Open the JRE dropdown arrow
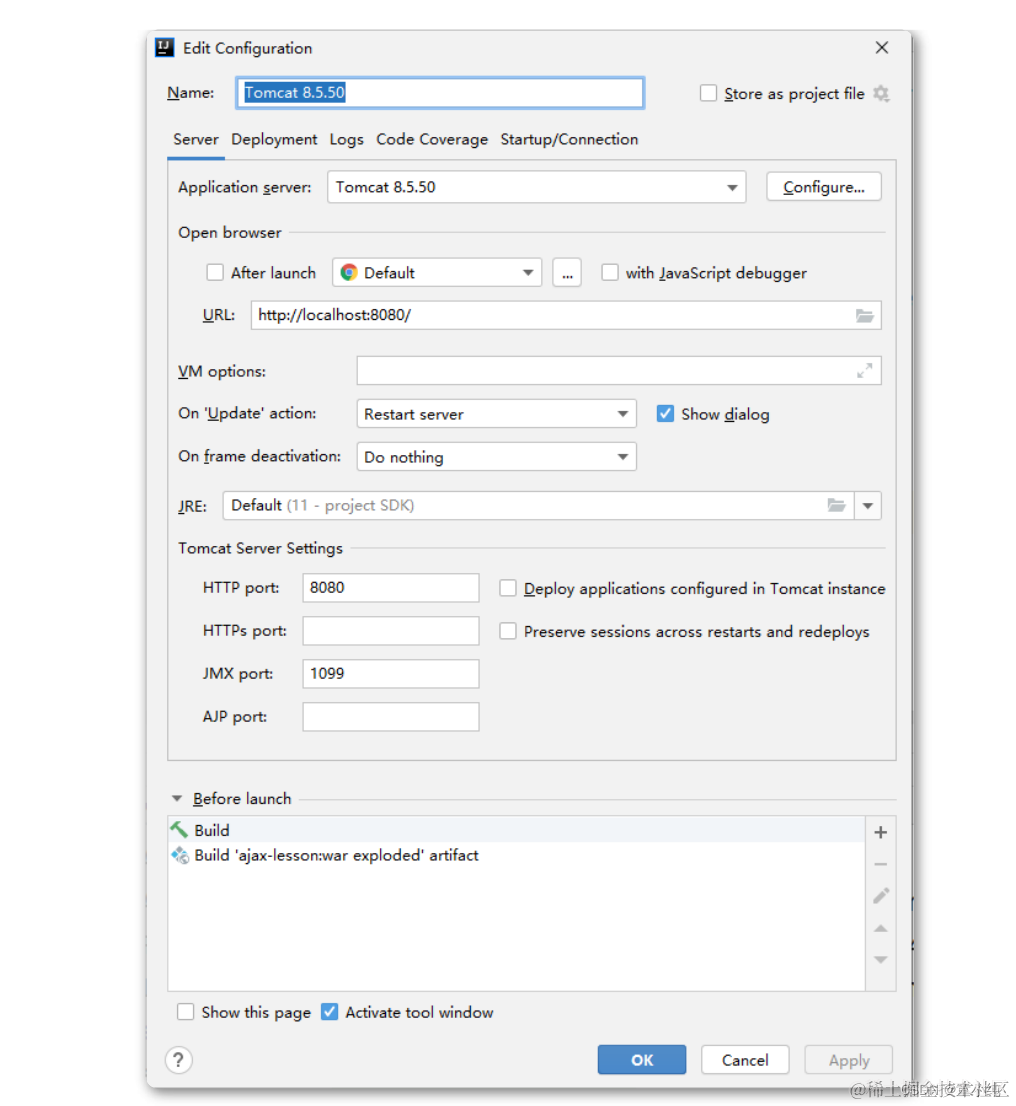 (x=868, y=505)
